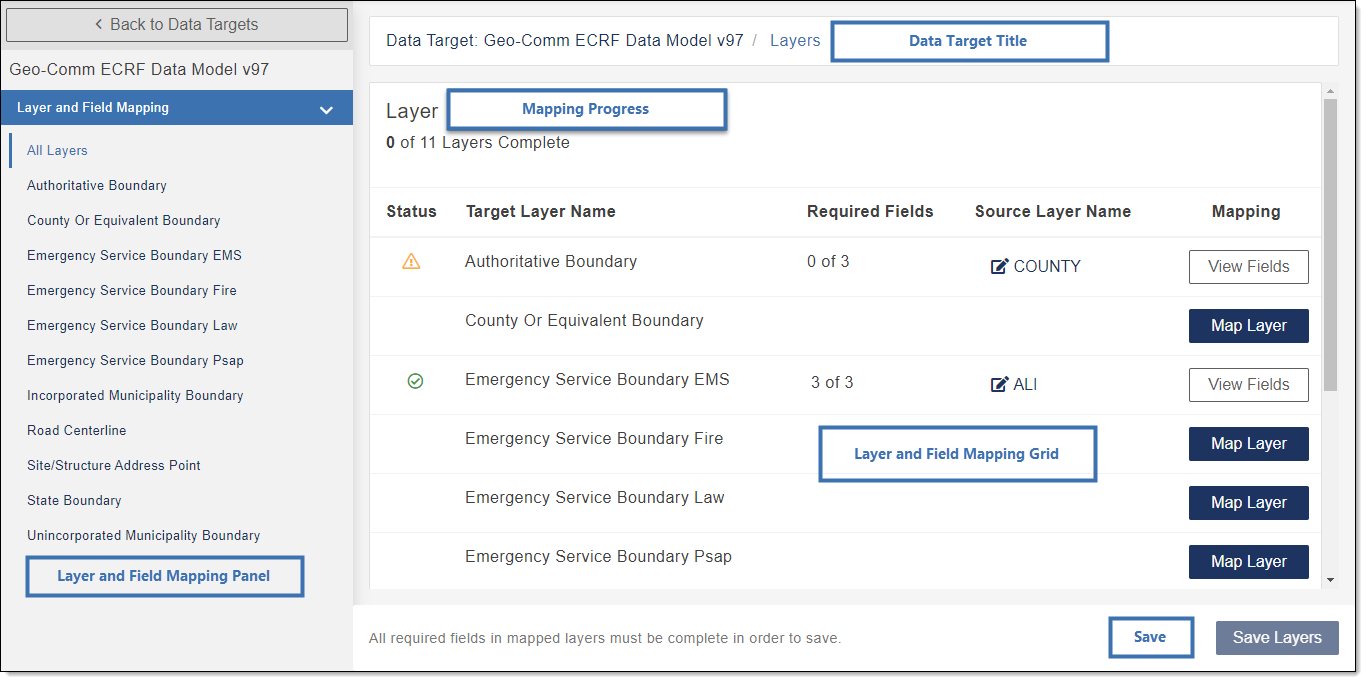Click View Fields for Emergency Service Boundary EMS
This screenshot has height=682, width=1366.
[1248, 384]
